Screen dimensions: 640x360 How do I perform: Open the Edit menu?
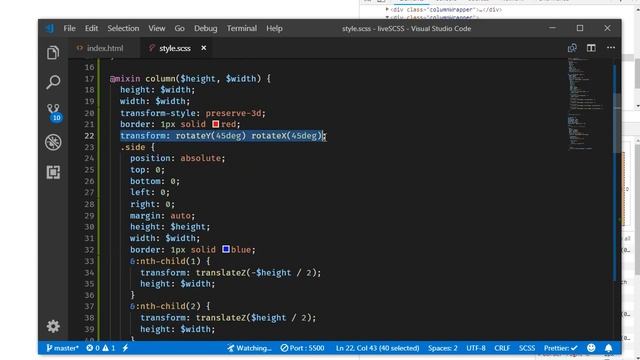(91, 28)
